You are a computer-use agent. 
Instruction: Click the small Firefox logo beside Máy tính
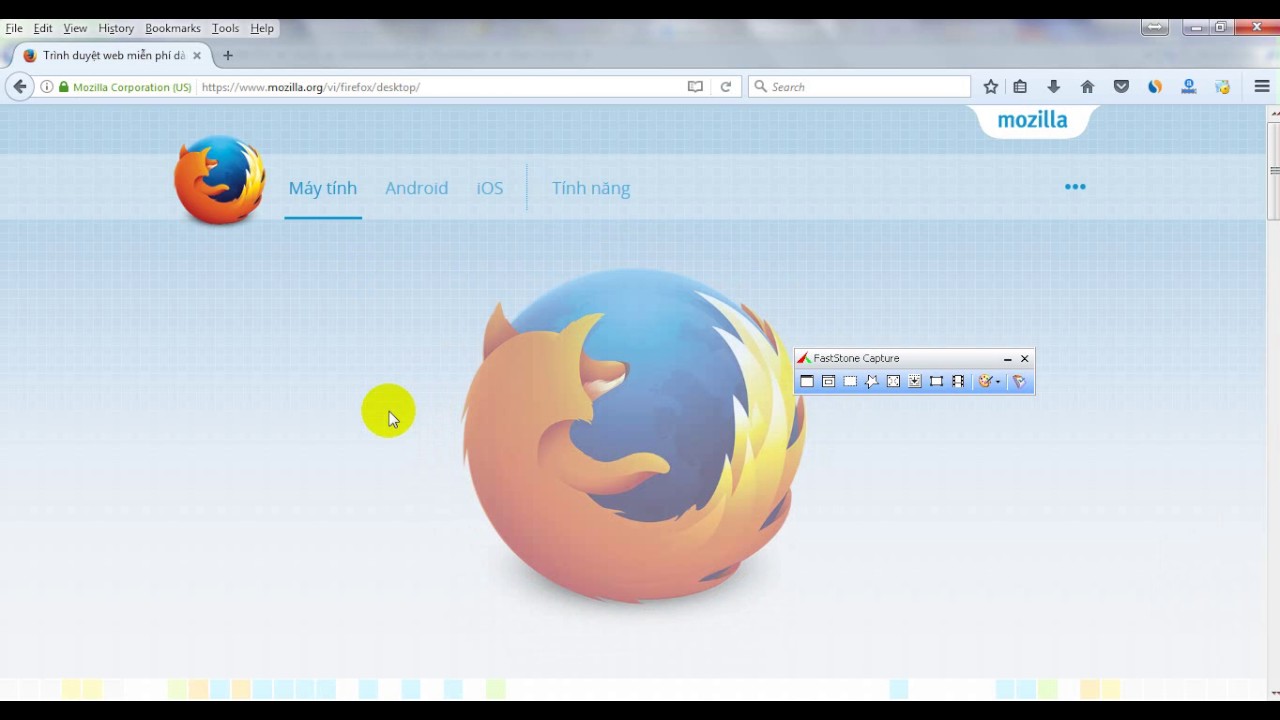point(220,180)
